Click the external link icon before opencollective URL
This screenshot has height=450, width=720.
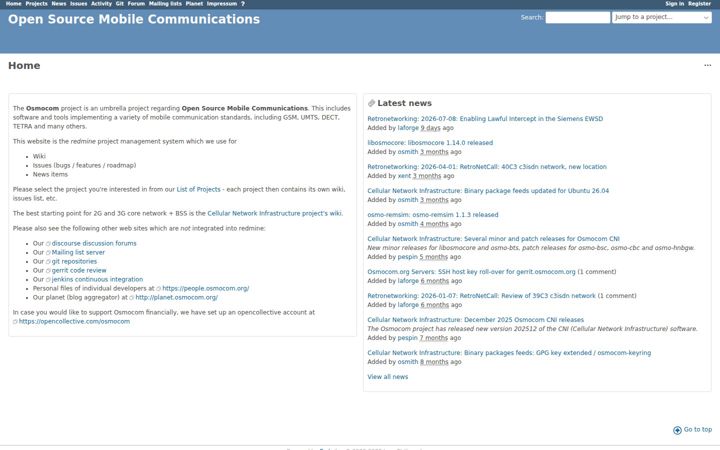click(15, 322)
